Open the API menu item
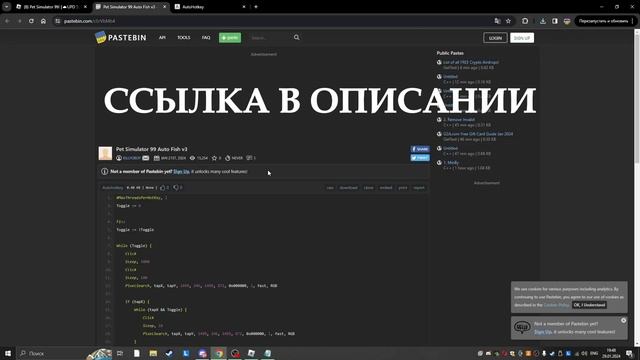Image resolution: width=640 pixels, height=360 pixels. point(162,38)
